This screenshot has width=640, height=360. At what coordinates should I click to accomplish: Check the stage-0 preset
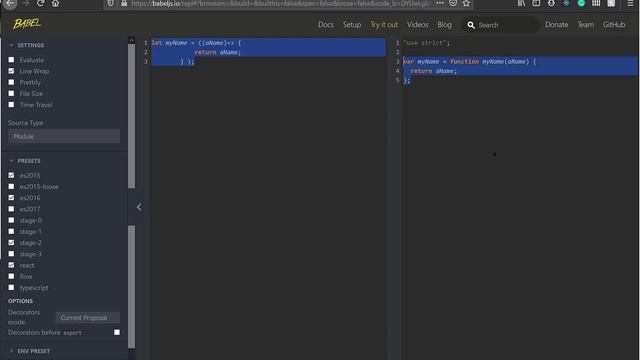[11, 220]
